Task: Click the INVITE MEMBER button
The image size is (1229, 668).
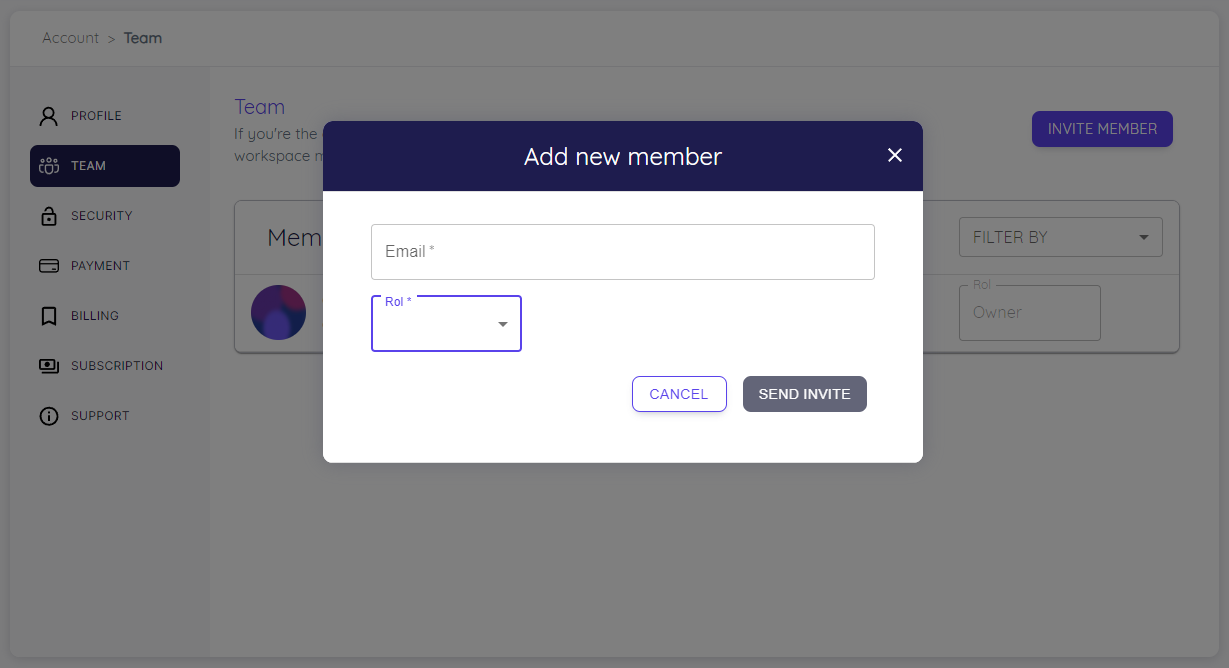Action: (1102, 129)
